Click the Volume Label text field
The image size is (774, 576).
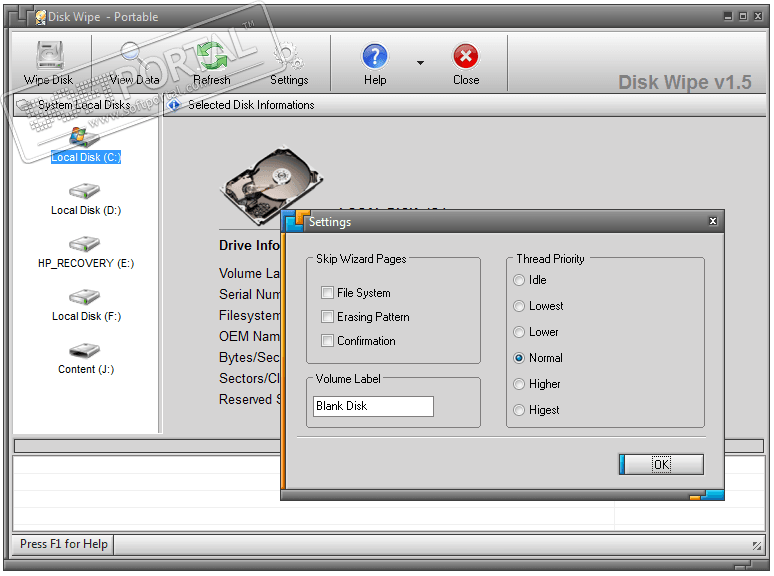coord(373,406)
